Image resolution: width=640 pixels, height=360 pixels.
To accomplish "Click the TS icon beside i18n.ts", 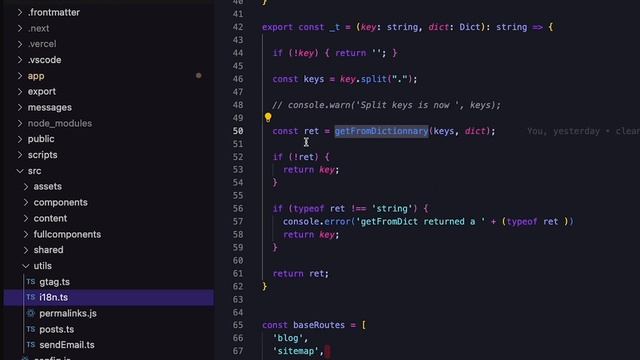I will point(31,297).
